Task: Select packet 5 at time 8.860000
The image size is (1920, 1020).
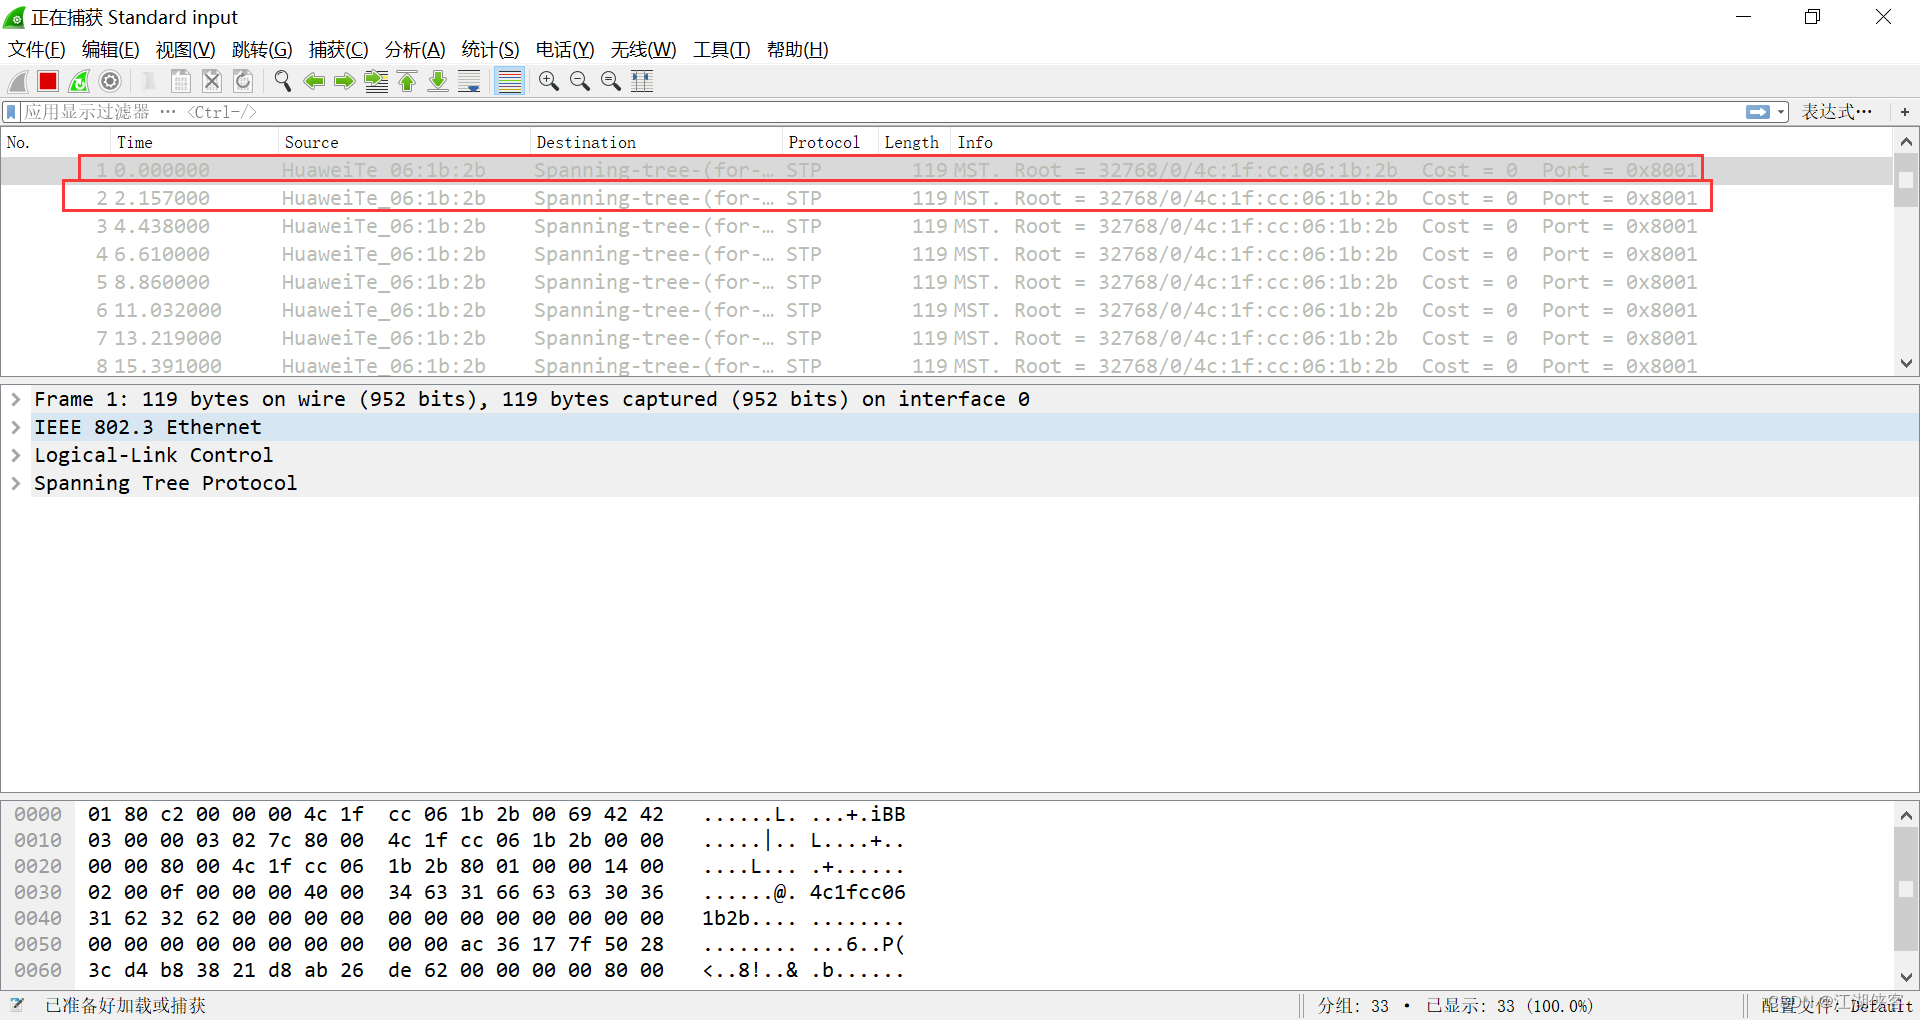Action: (x=947, y=282)
